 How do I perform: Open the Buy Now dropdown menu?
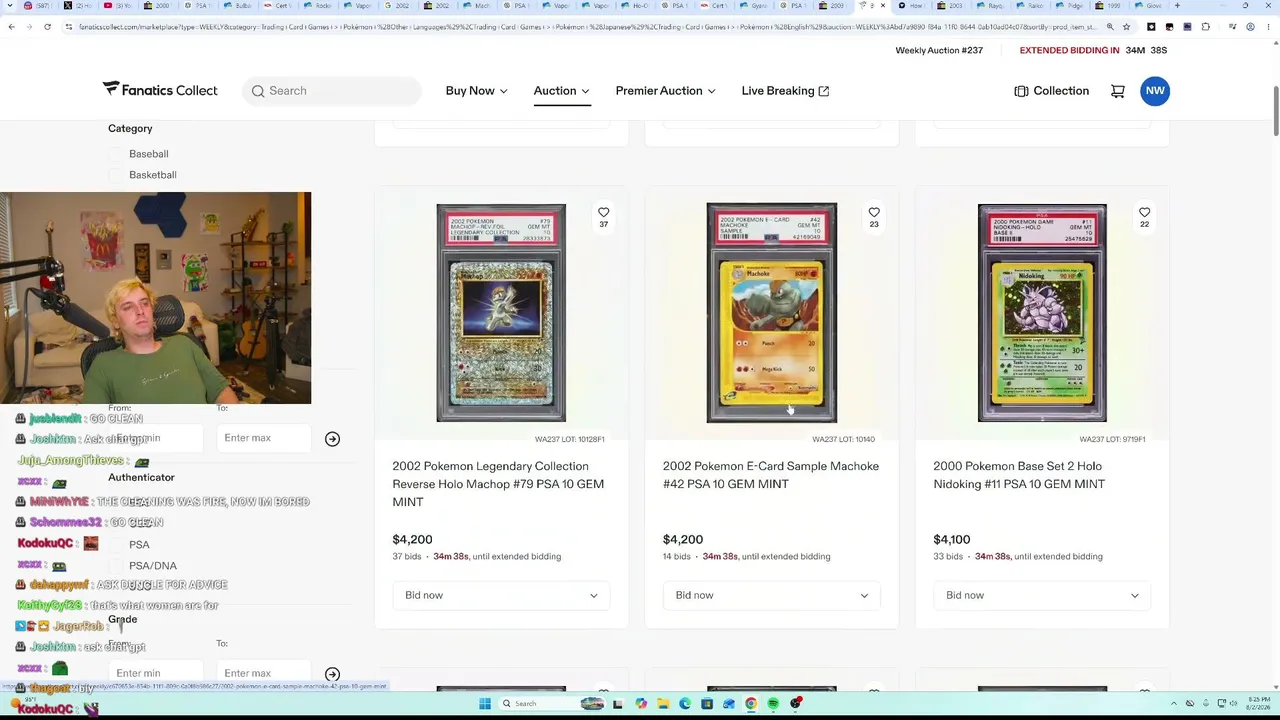(476, 91)
